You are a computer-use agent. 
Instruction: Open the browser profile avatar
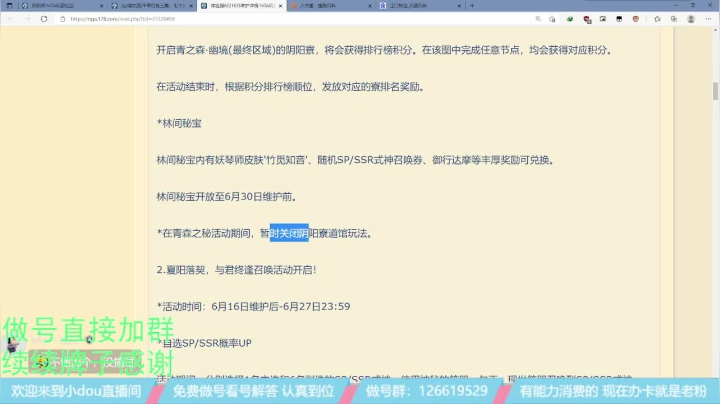coord(691,19)
